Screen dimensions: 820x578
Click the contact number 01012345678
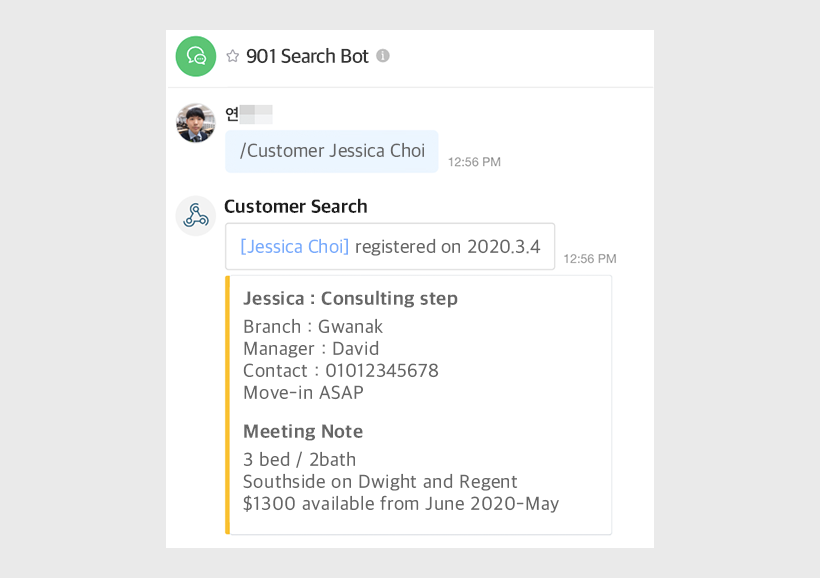pyautogui.click(x=381, y=371)
